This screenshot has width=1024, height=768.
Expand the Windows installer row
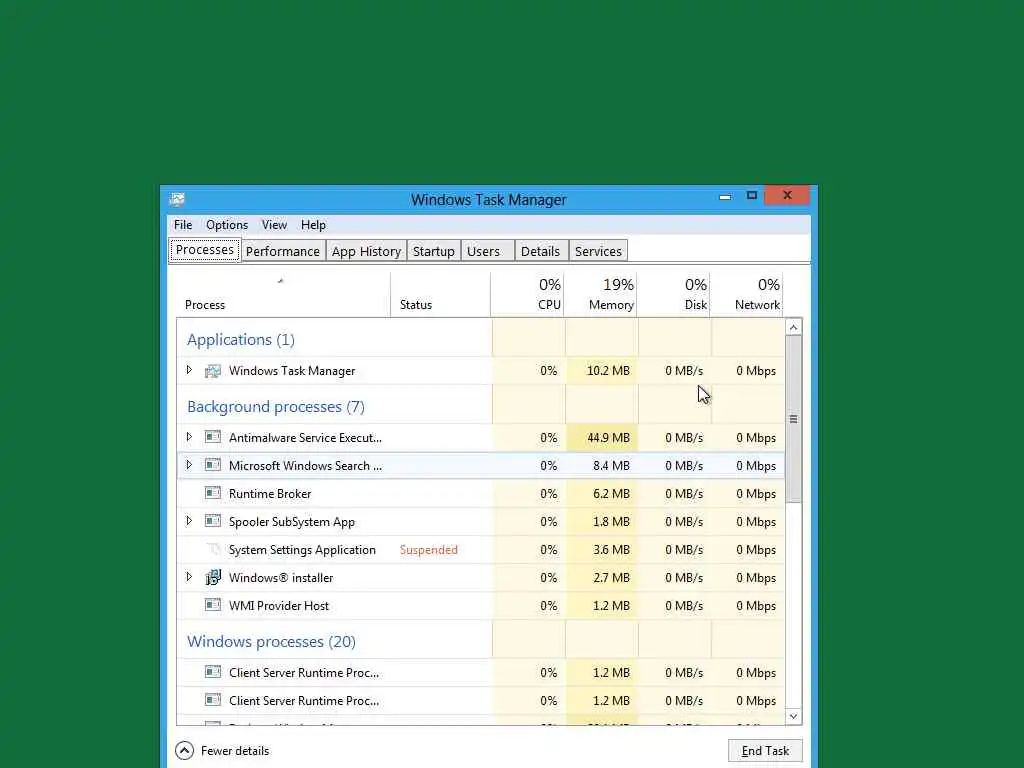[189, 577]
